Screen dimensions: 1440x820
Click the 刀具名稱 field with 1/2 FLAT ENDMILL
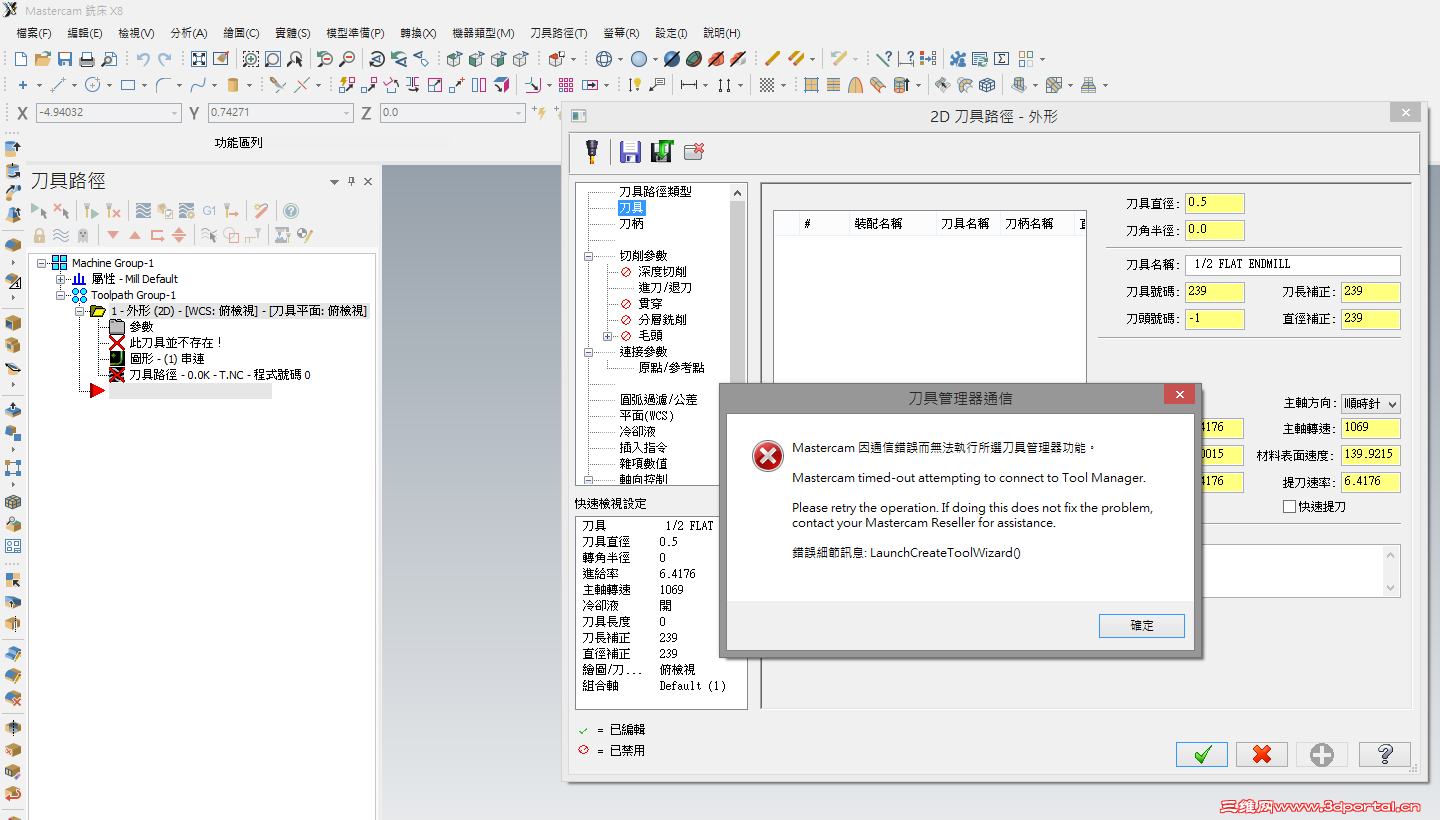tap(1293, 265)
